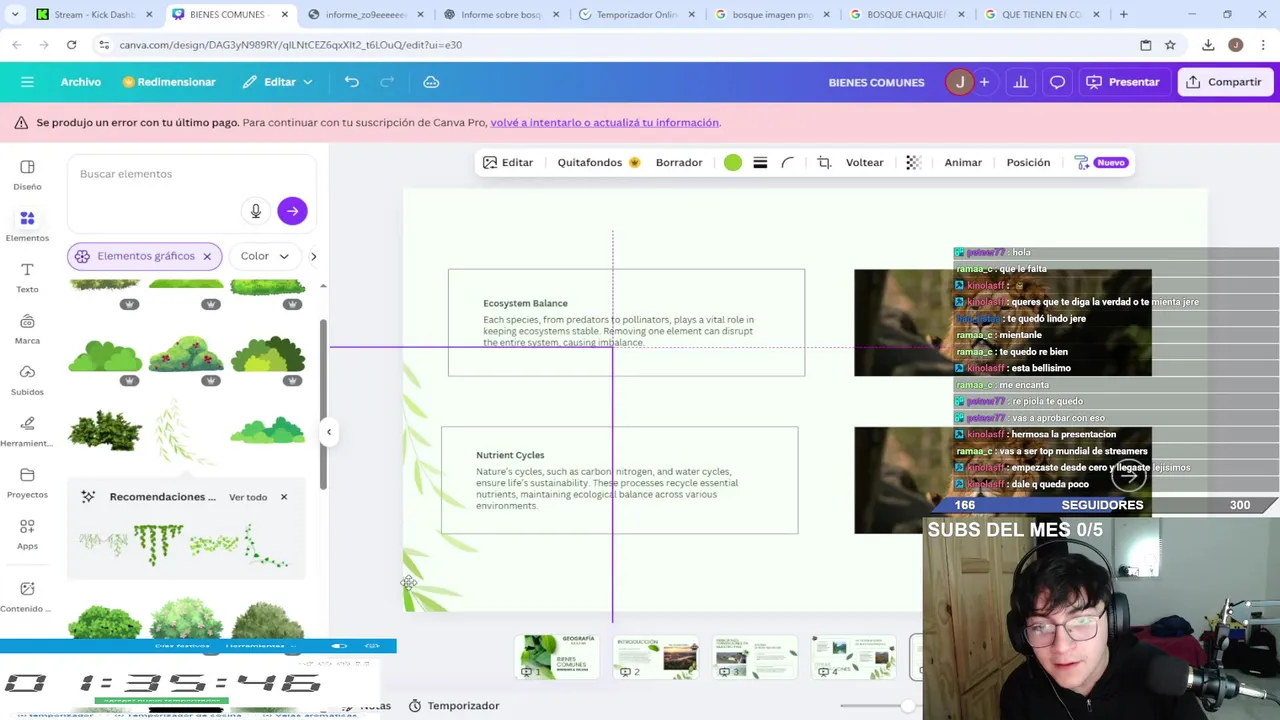Select the Nutrient Cycles text box

click(620, 480)
